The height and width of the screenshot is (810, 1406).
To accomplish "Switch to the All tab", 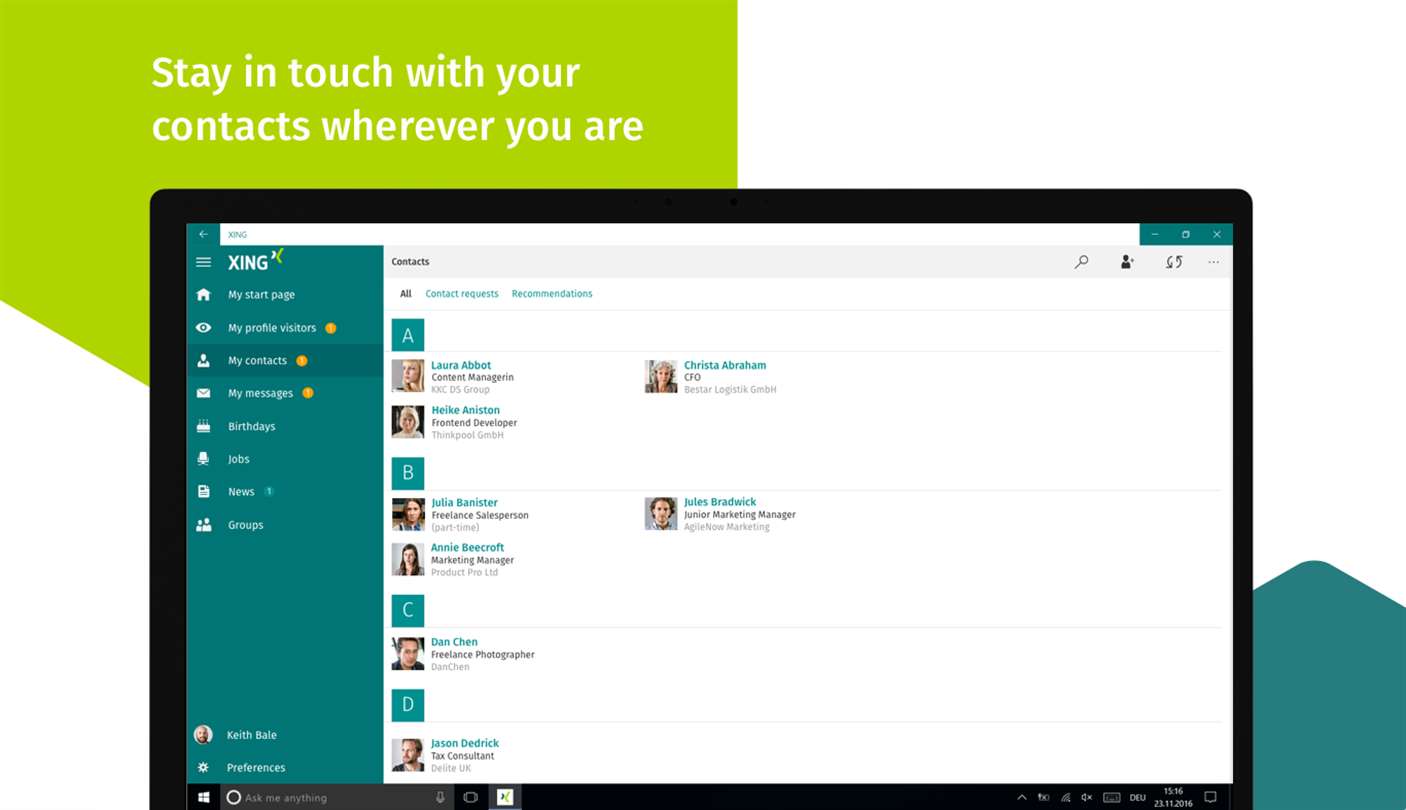I will pos(406,294).
